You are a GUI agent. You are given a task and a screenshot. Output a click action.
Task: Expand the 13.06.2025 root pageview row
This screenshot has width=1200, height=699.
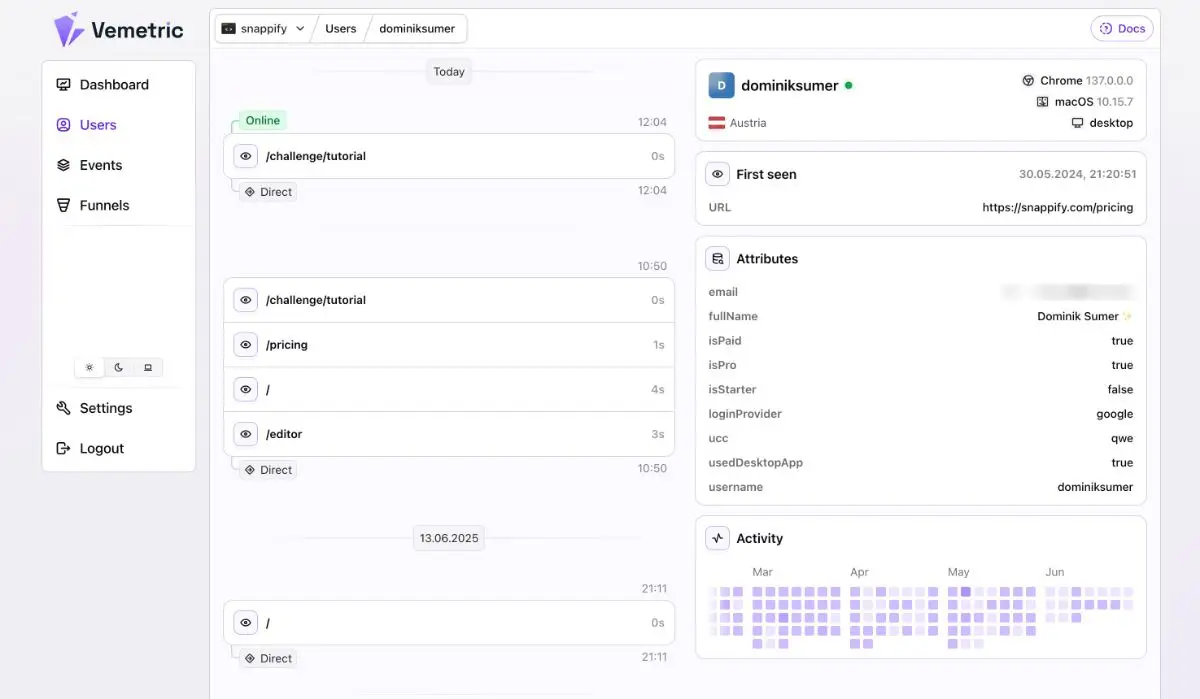point(449,623)
